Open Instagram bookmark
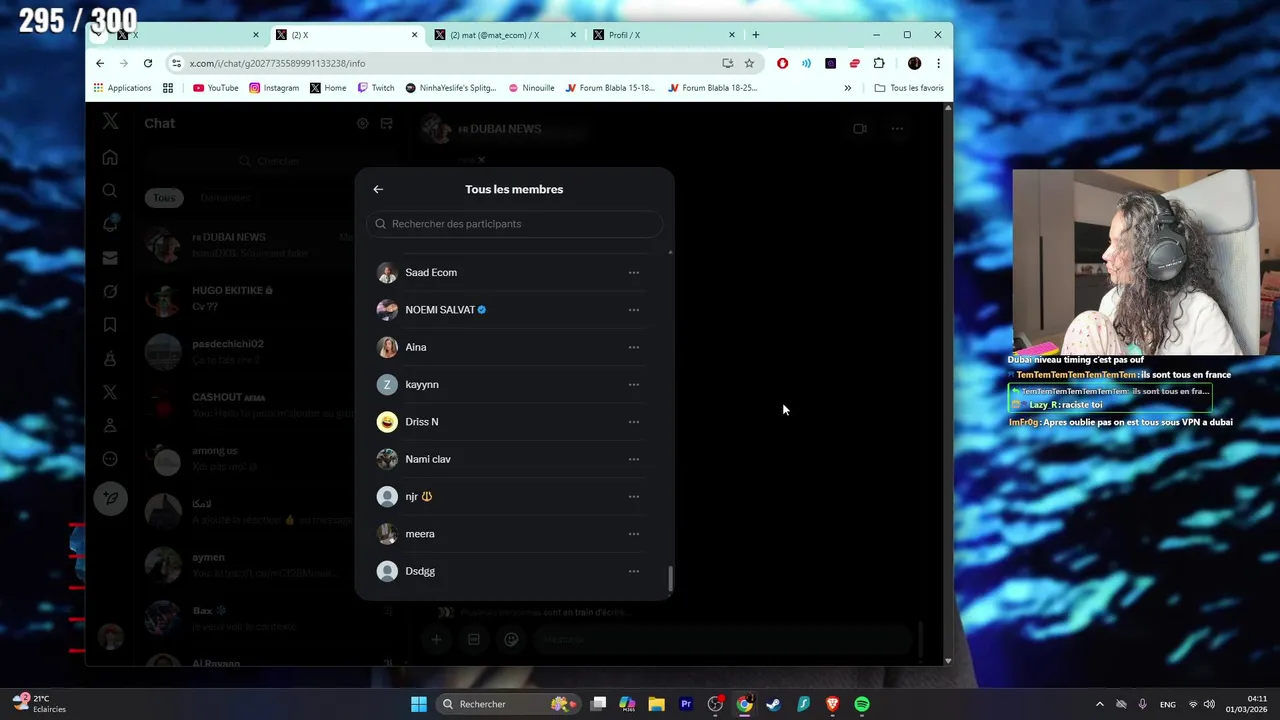 [274, 88]
